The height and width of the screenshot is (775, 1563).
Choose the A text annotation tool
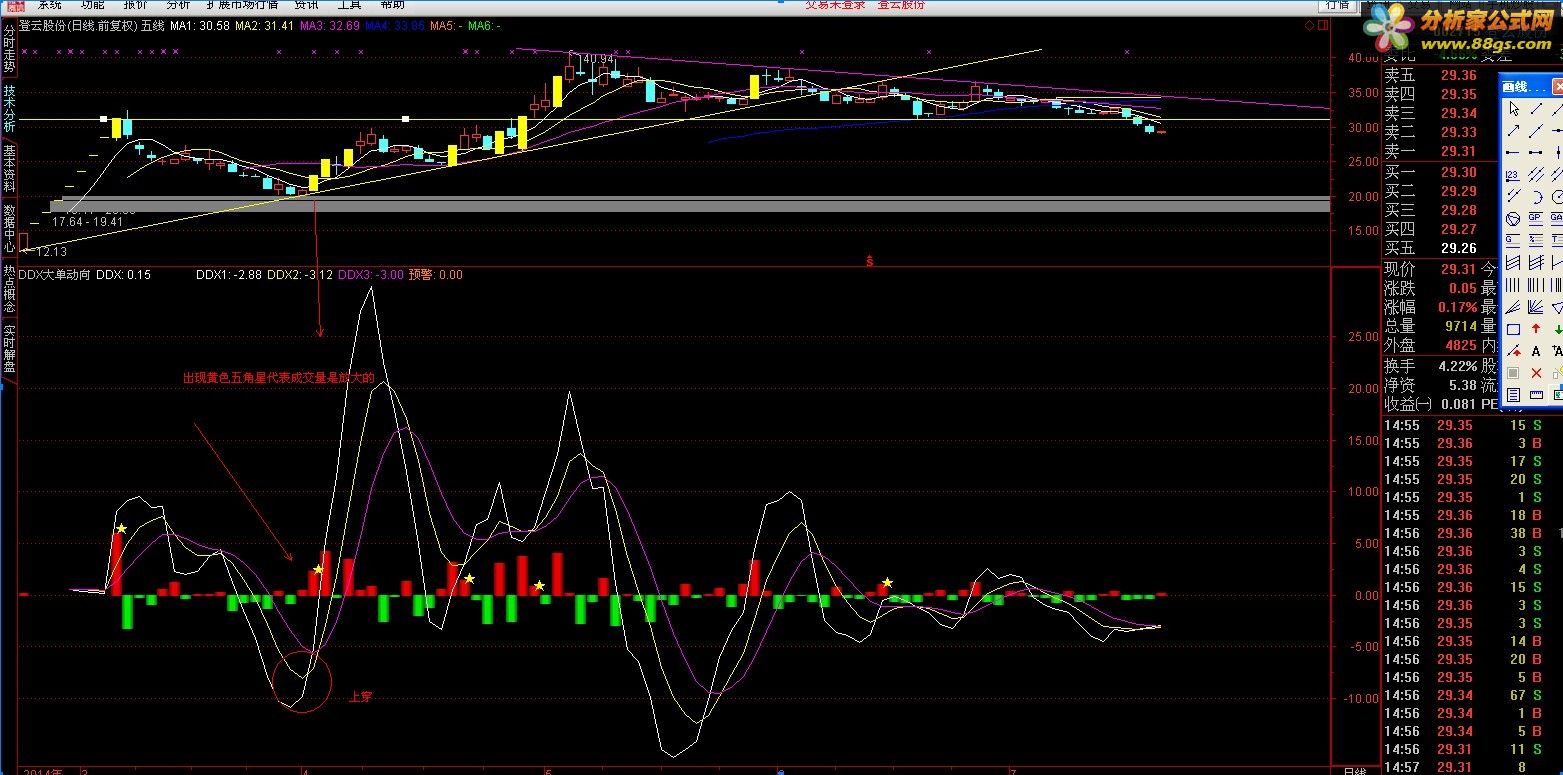coord(1536,350)
